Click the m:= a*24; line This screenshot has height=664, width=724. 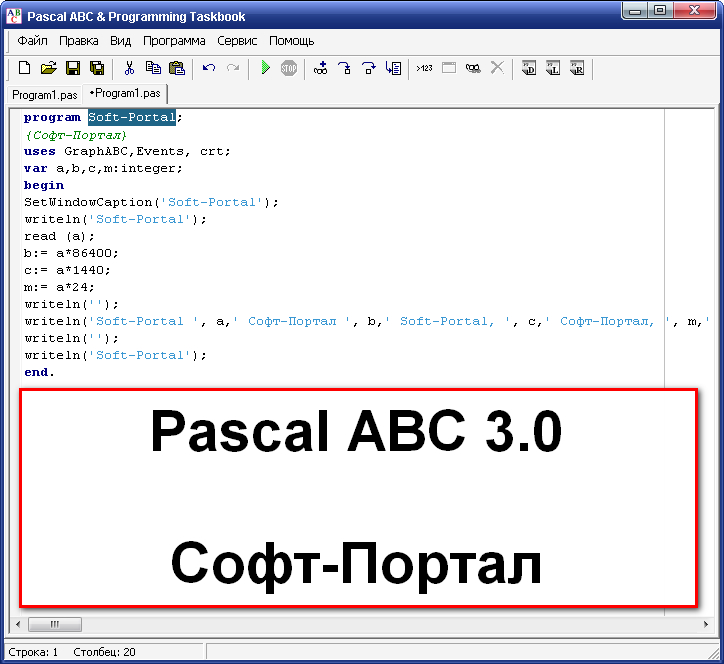[59, 287]
